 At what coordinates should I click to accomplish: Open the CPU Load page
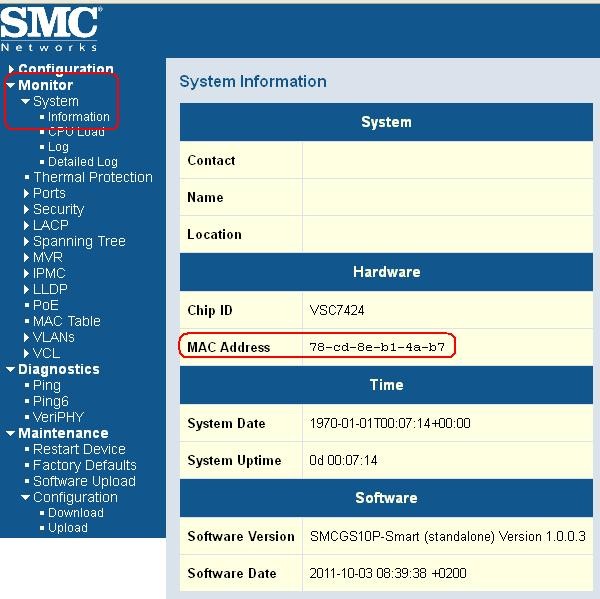click(76, 132)
